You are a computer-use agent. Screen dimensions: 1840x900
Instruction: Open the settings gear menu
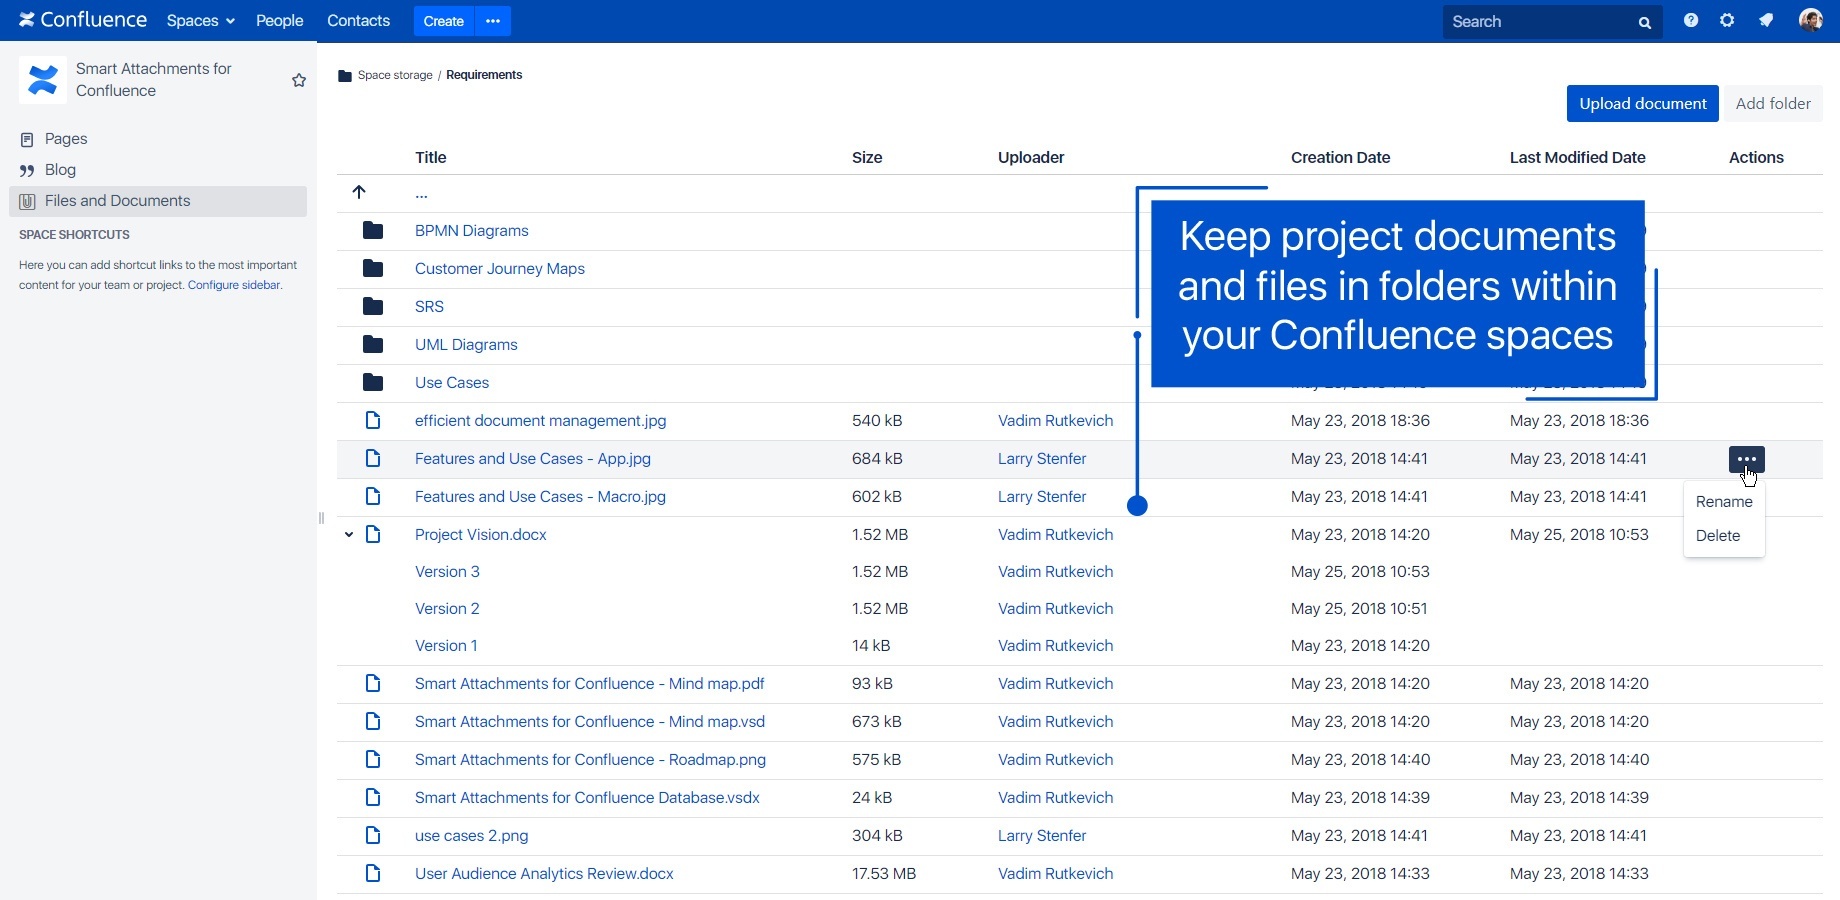(1727, 21)
